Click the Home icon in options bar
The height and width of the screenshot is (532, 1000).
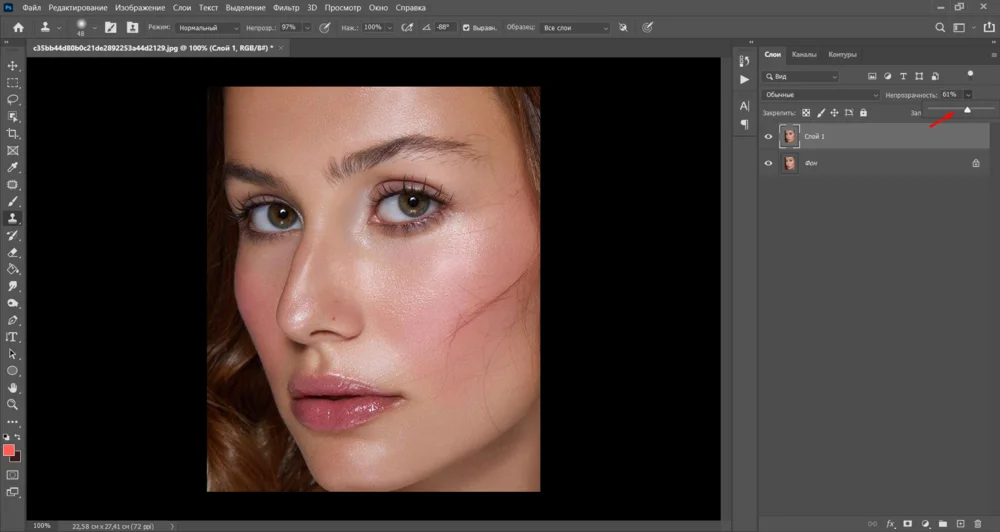pos(18,27)
